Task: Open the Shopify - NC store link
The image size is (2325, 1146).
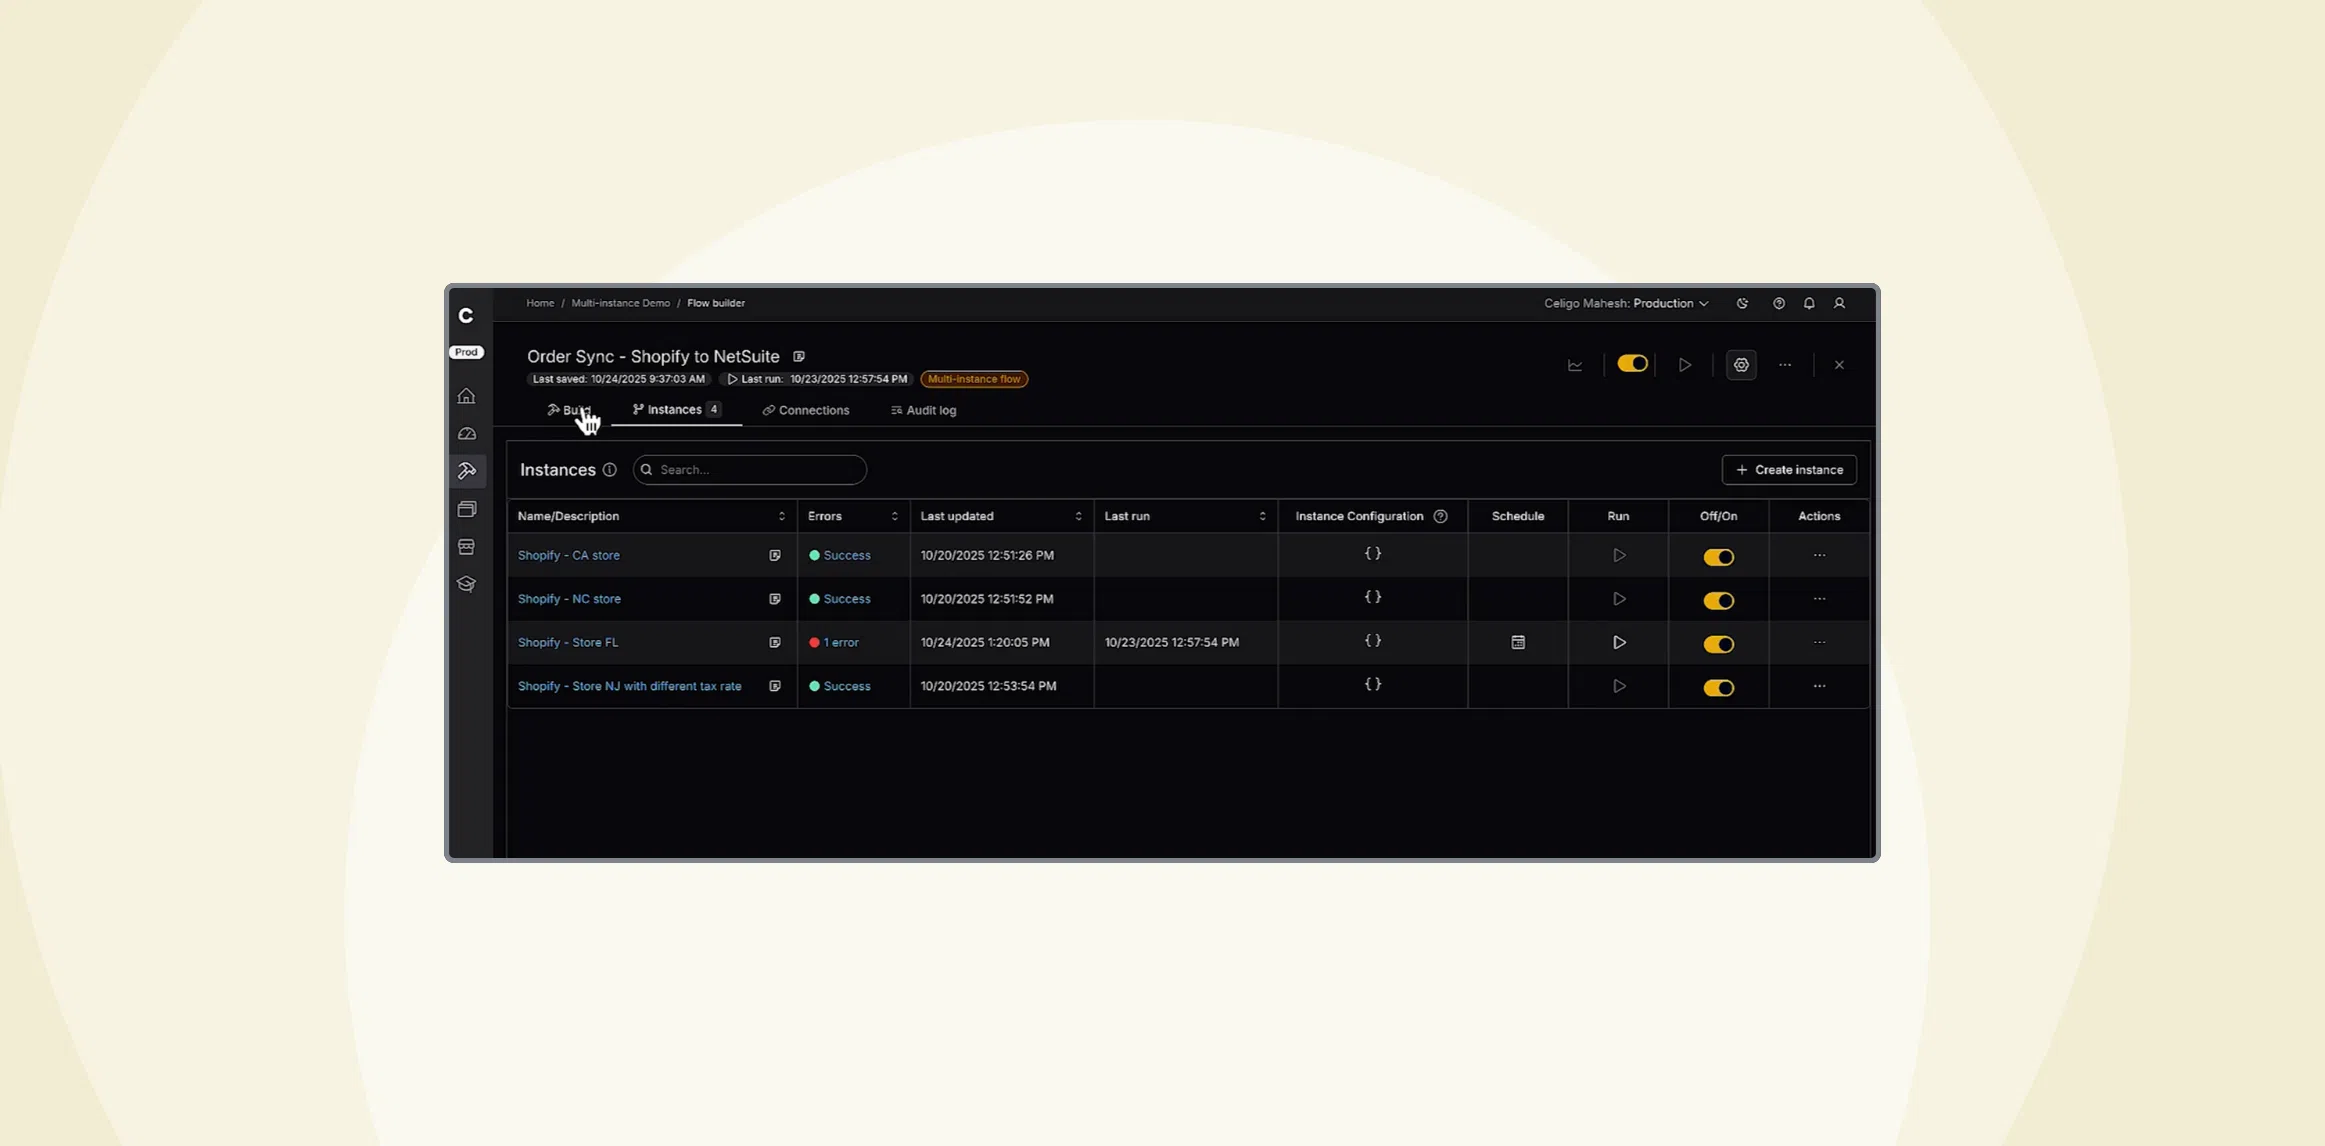Action: coord(569,599)
